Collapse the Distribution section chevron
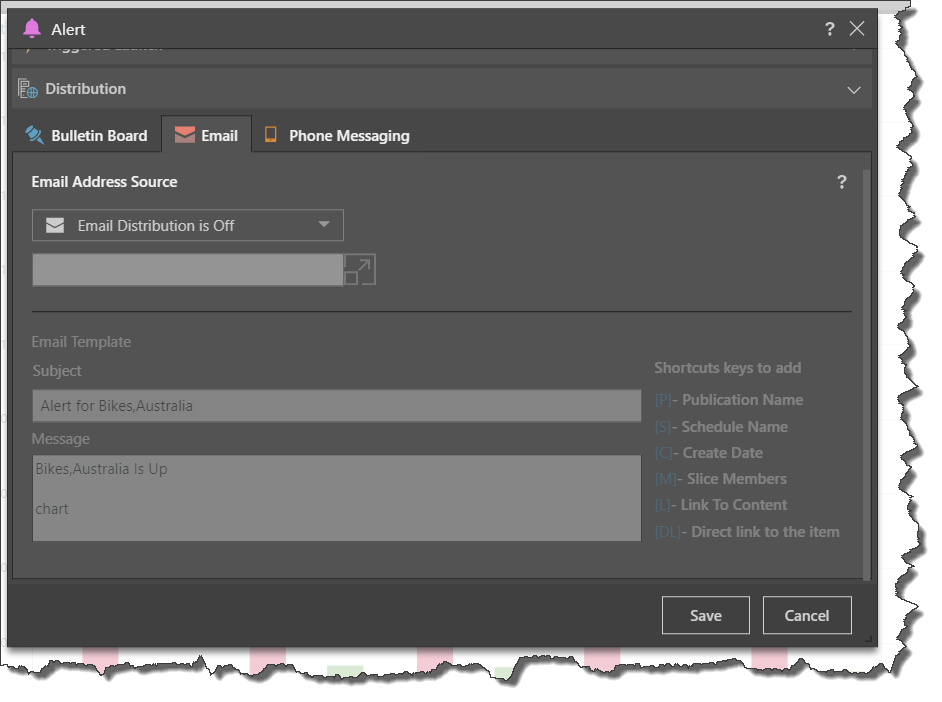This screenshot has width=942, height=702. coord(853,90)
